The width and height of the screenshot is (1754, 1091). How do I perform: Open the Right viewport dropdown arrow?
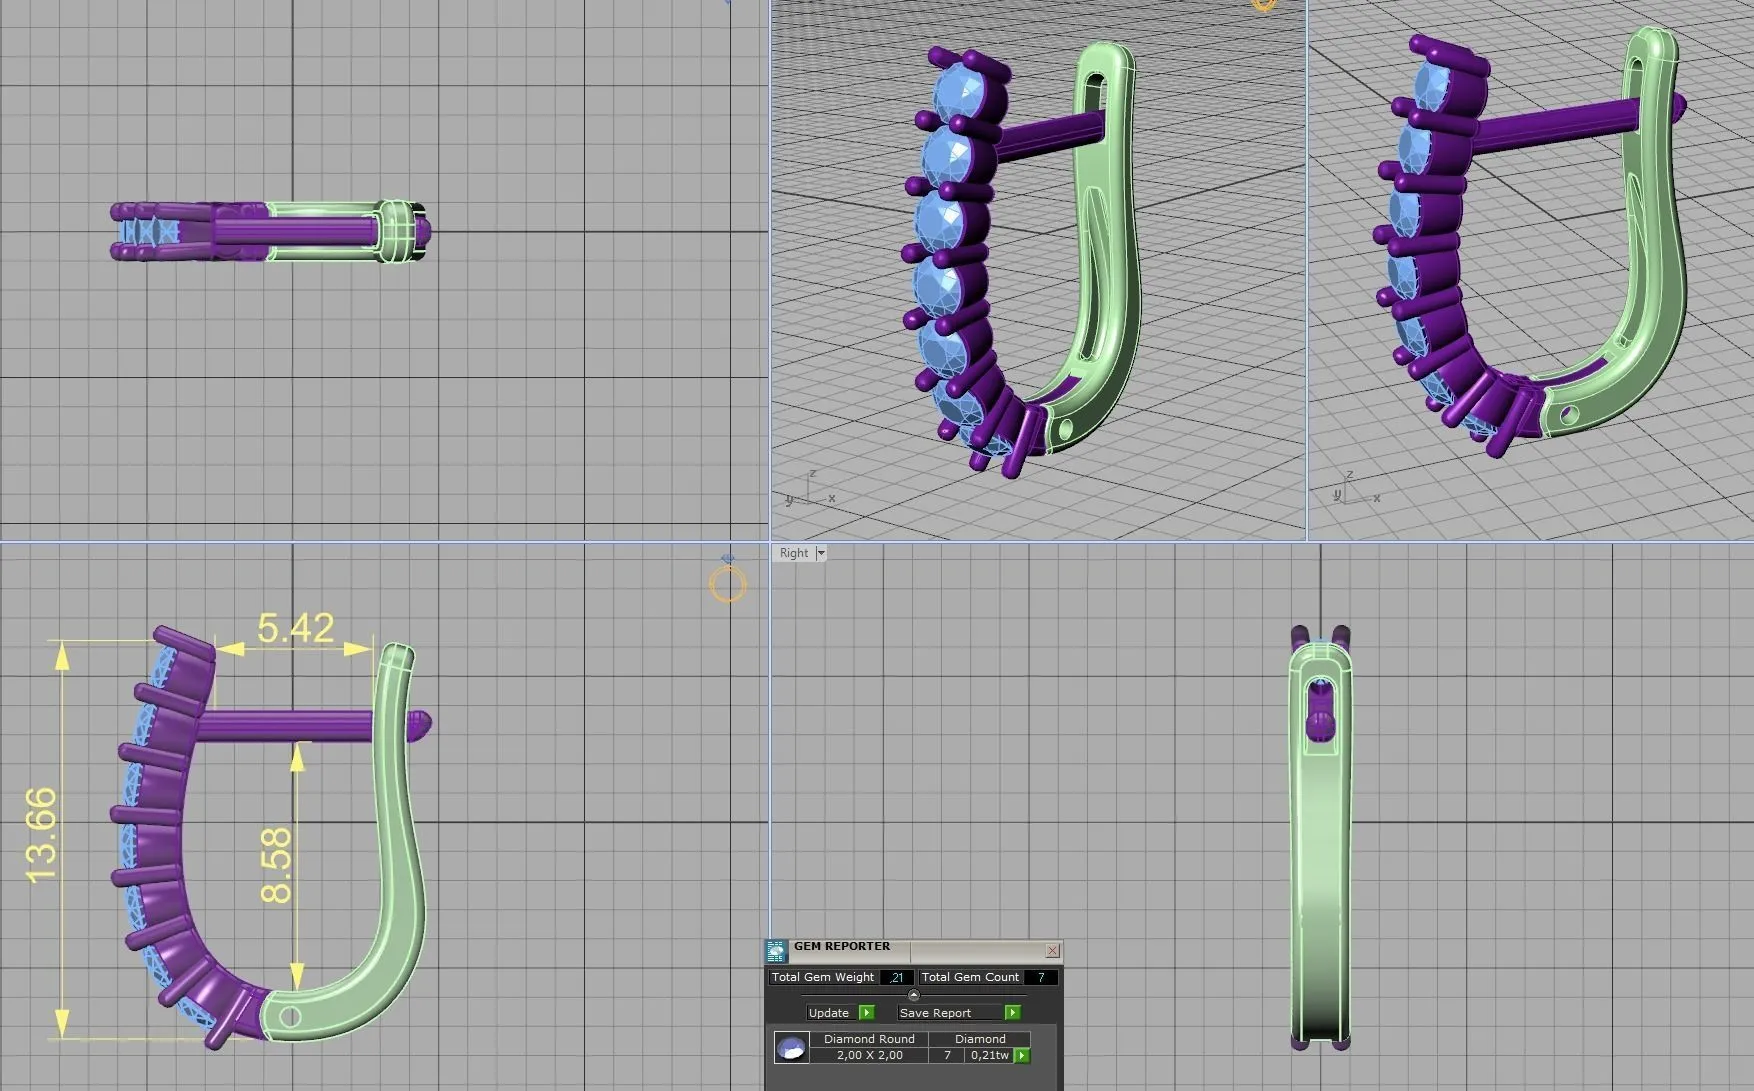pyautogui.click(x=821, y=553)
